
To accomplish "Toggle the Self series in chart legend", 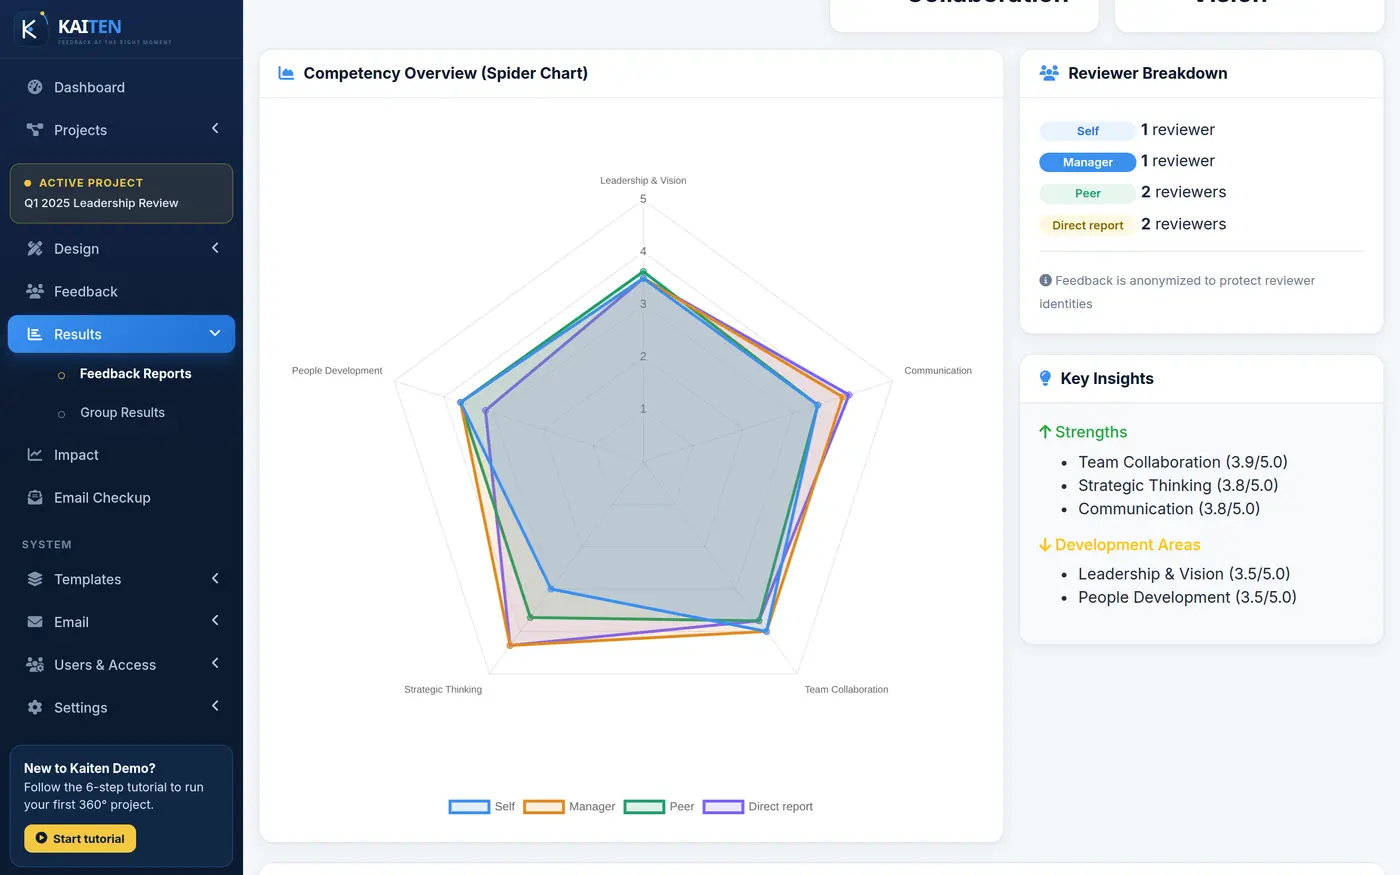I will click(x=482, y=806).
